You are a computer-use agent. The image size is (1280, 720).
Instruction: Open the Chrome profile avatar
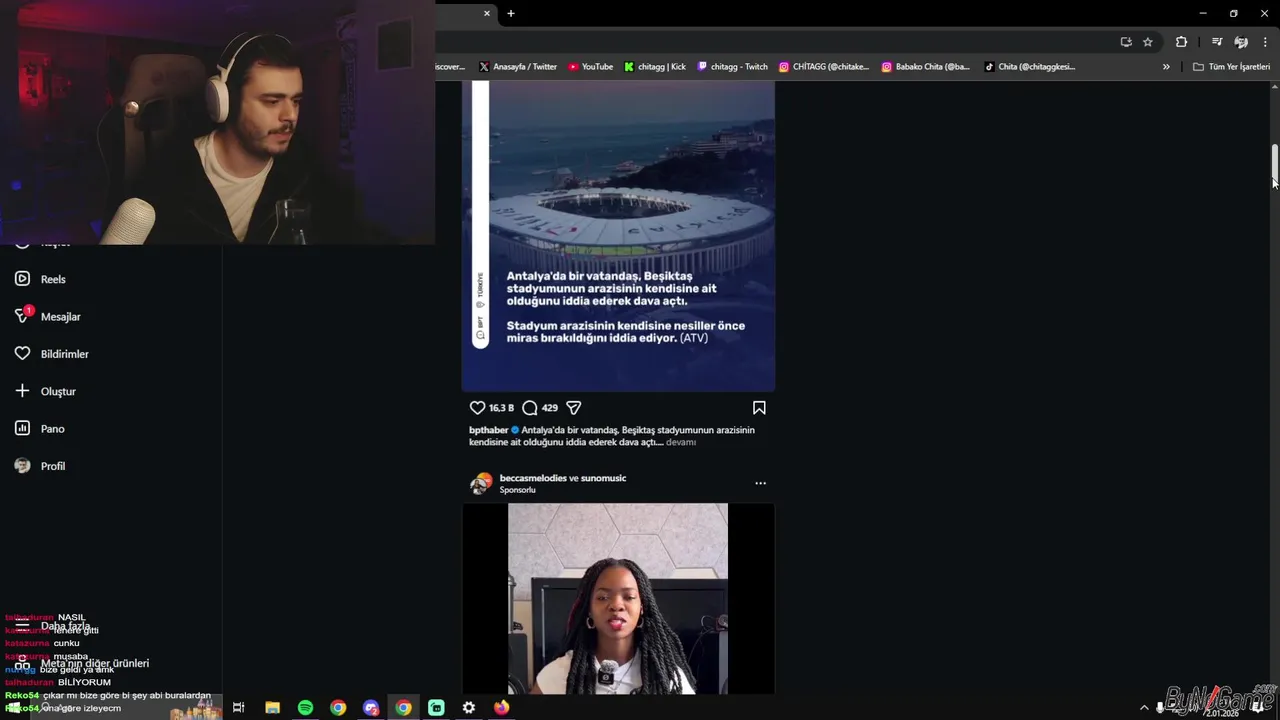(1241, 42)
